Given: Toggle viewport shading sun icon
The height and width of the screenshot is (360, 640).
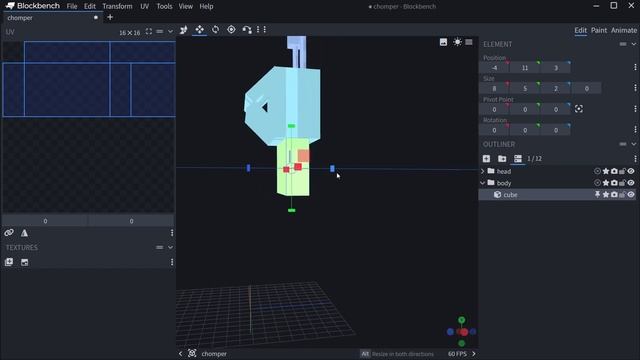Looking at the screenshot, I should coord(457,42).
